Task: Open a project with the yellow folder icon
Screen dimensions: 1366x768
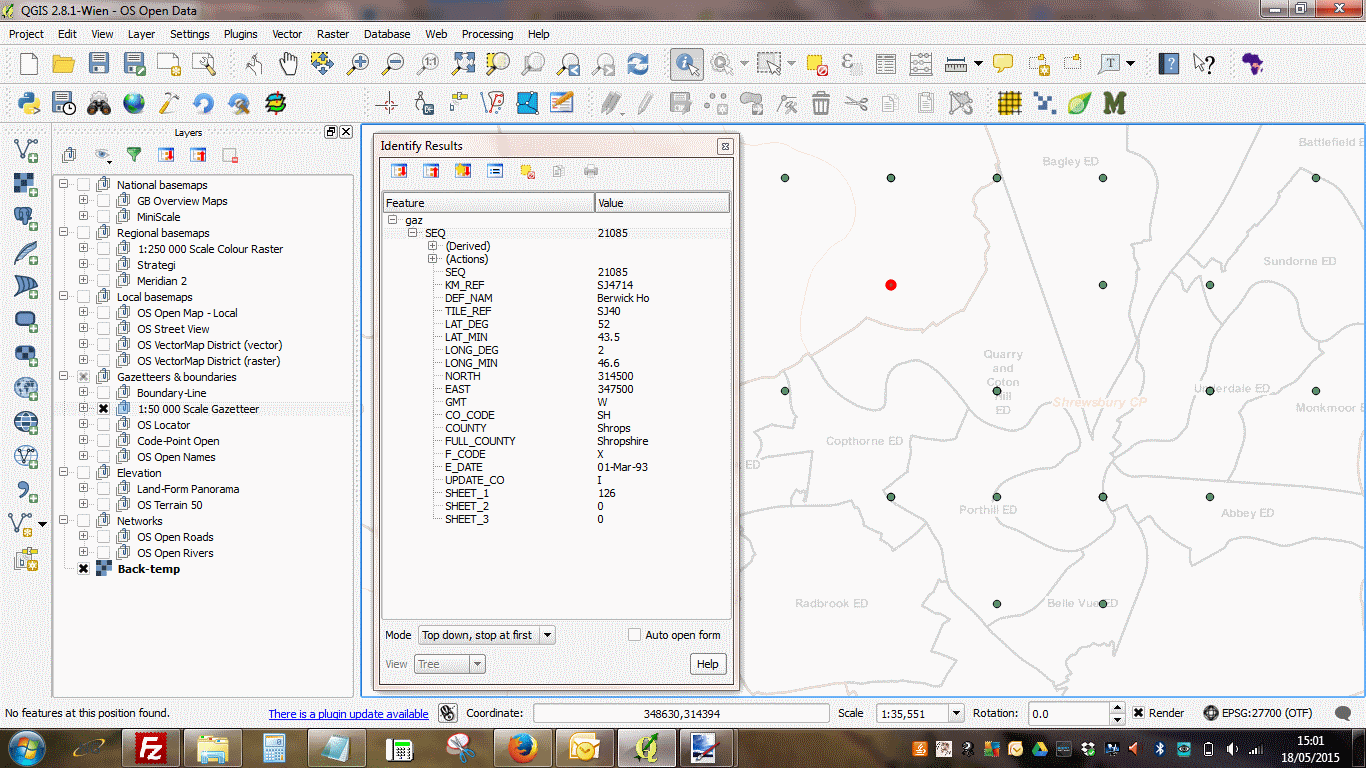Action: [64, 64]
